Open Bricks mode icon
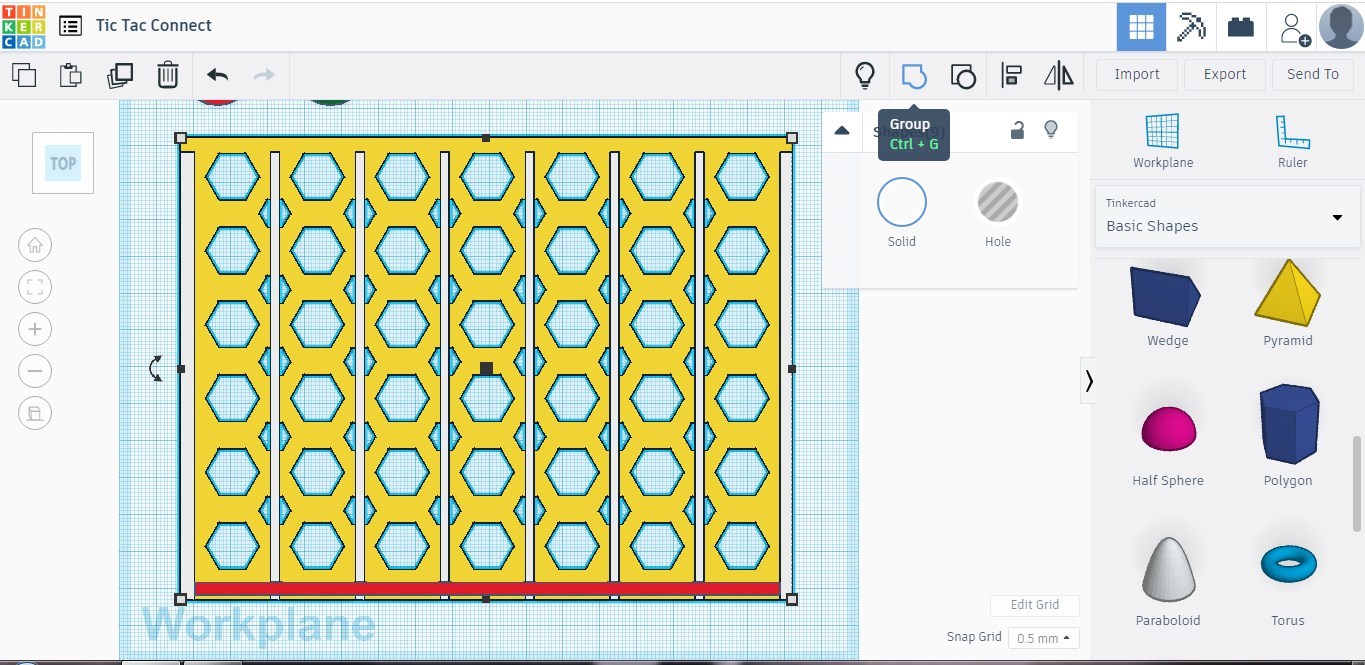The image size is (1365, 665). pyautogui.click(x=1241, y=26)
